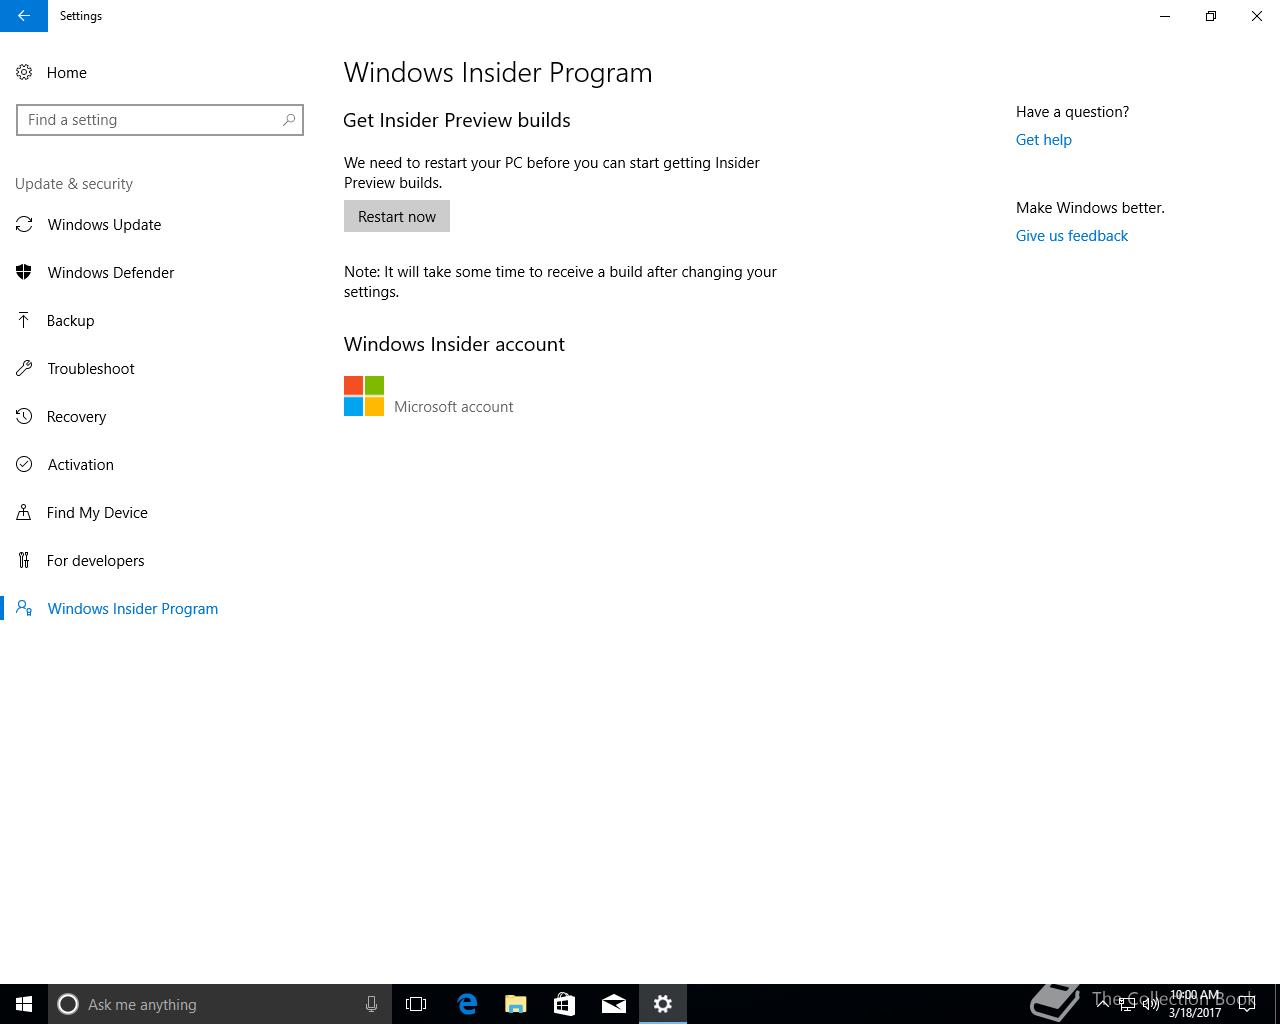Click the Find My Device person icon

pos(24,512)
